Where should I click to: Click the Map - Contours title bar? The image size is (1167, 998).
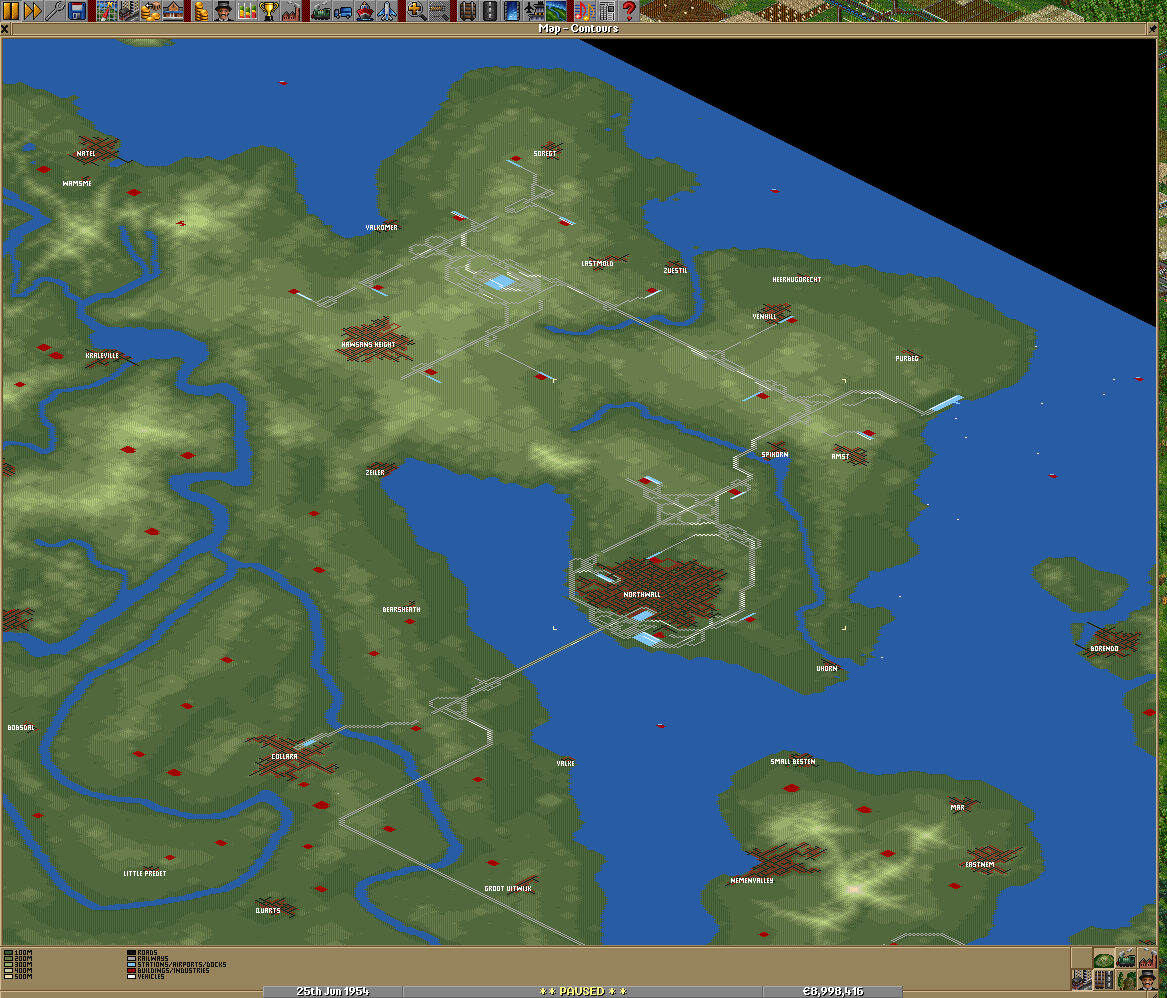(578, 29)
